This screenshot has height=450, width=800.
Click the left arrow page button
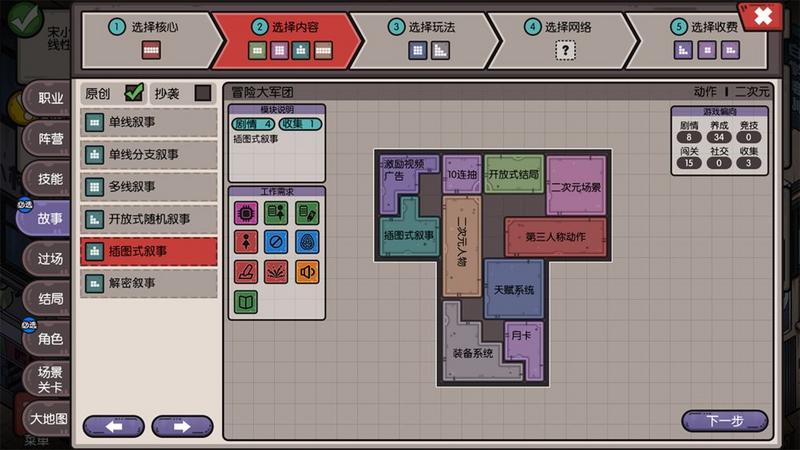pos(114,426)
